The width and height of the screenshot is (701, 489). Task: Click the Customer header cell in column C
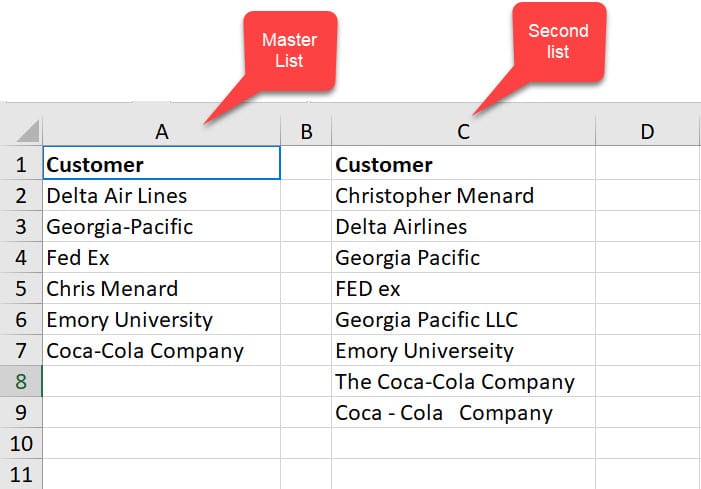[463, 164]
